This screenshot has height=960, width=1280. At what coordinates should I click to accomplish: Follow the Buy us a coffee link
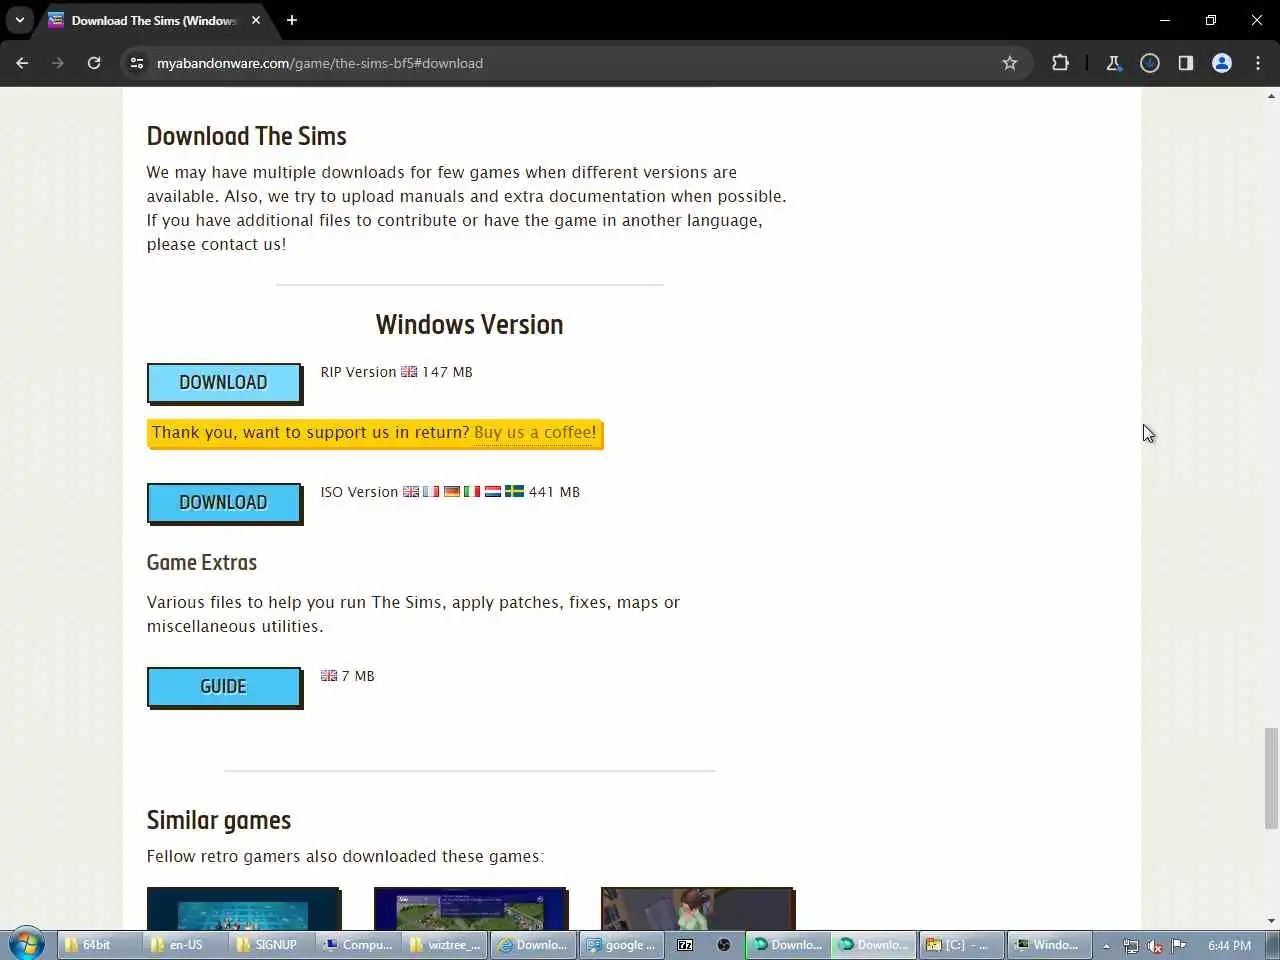pos(535,433)
